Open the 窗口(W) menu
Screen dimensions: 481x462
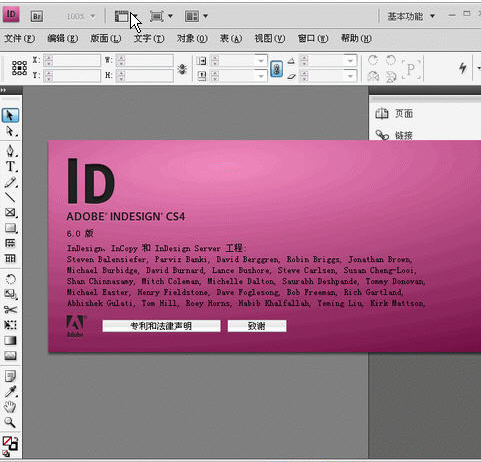click(313, 39)
